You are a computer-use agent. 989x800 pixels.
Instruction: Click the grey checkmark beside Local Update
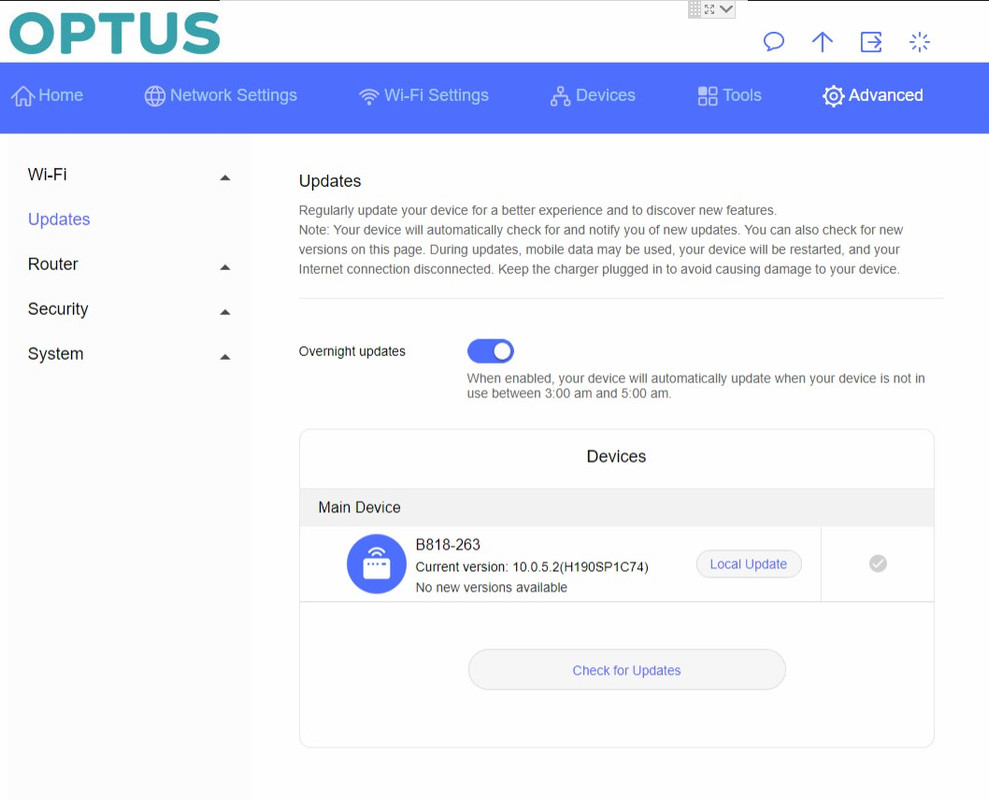[878, 563]
